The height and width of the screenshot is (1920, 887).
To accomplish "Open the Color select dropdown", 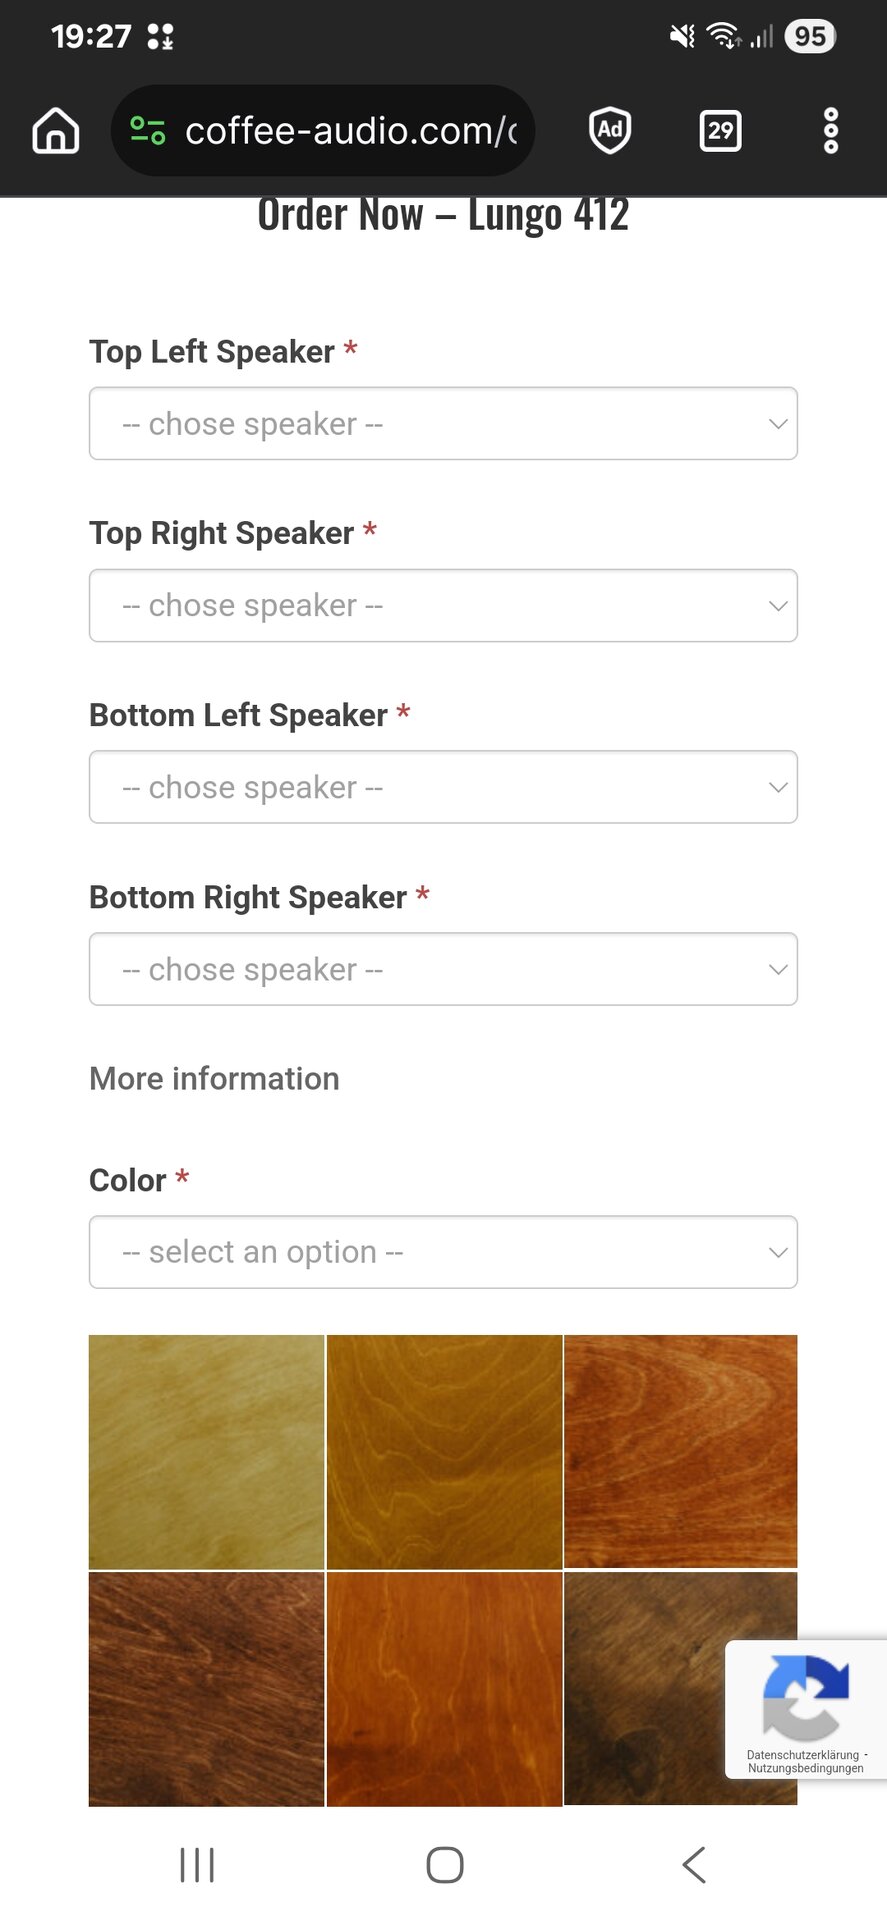I will pyautogui.click(x=443, y=1252).
